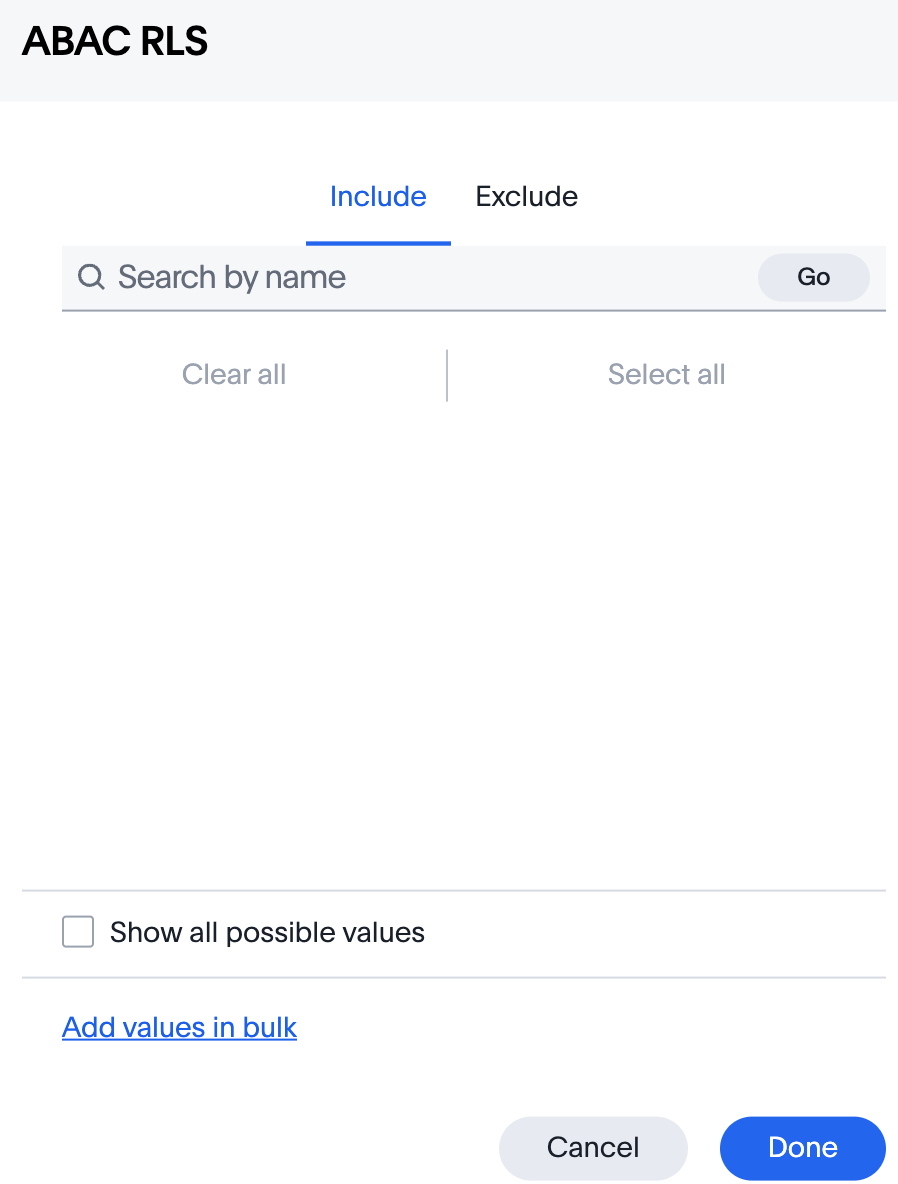898x1184 pixels.
Task: Click the magnifying glass search icon
Action: [91, 277]
